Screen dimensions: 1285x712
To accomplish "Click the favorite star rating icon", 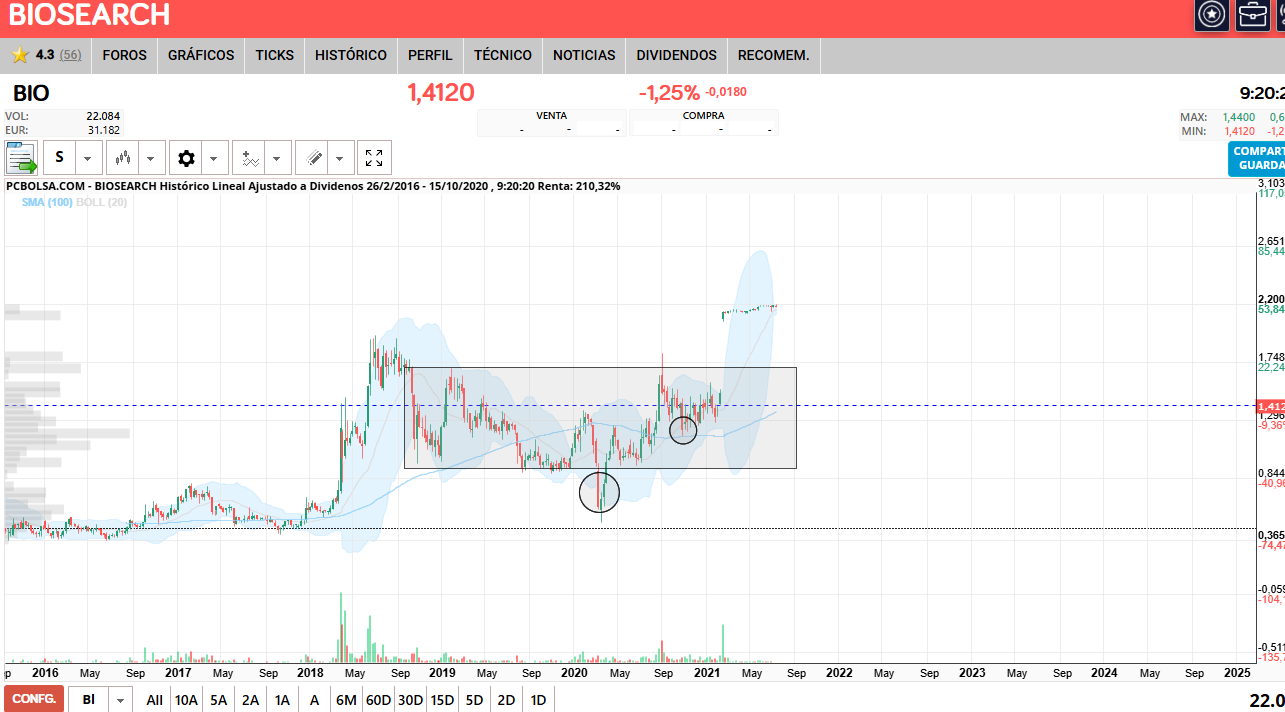I will (x=20, y=55).
